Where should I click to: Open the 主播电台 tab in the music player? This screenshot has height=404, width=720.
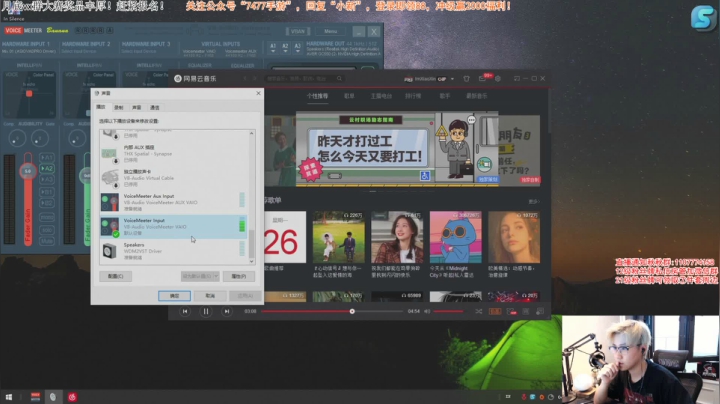tap(381, 96)
